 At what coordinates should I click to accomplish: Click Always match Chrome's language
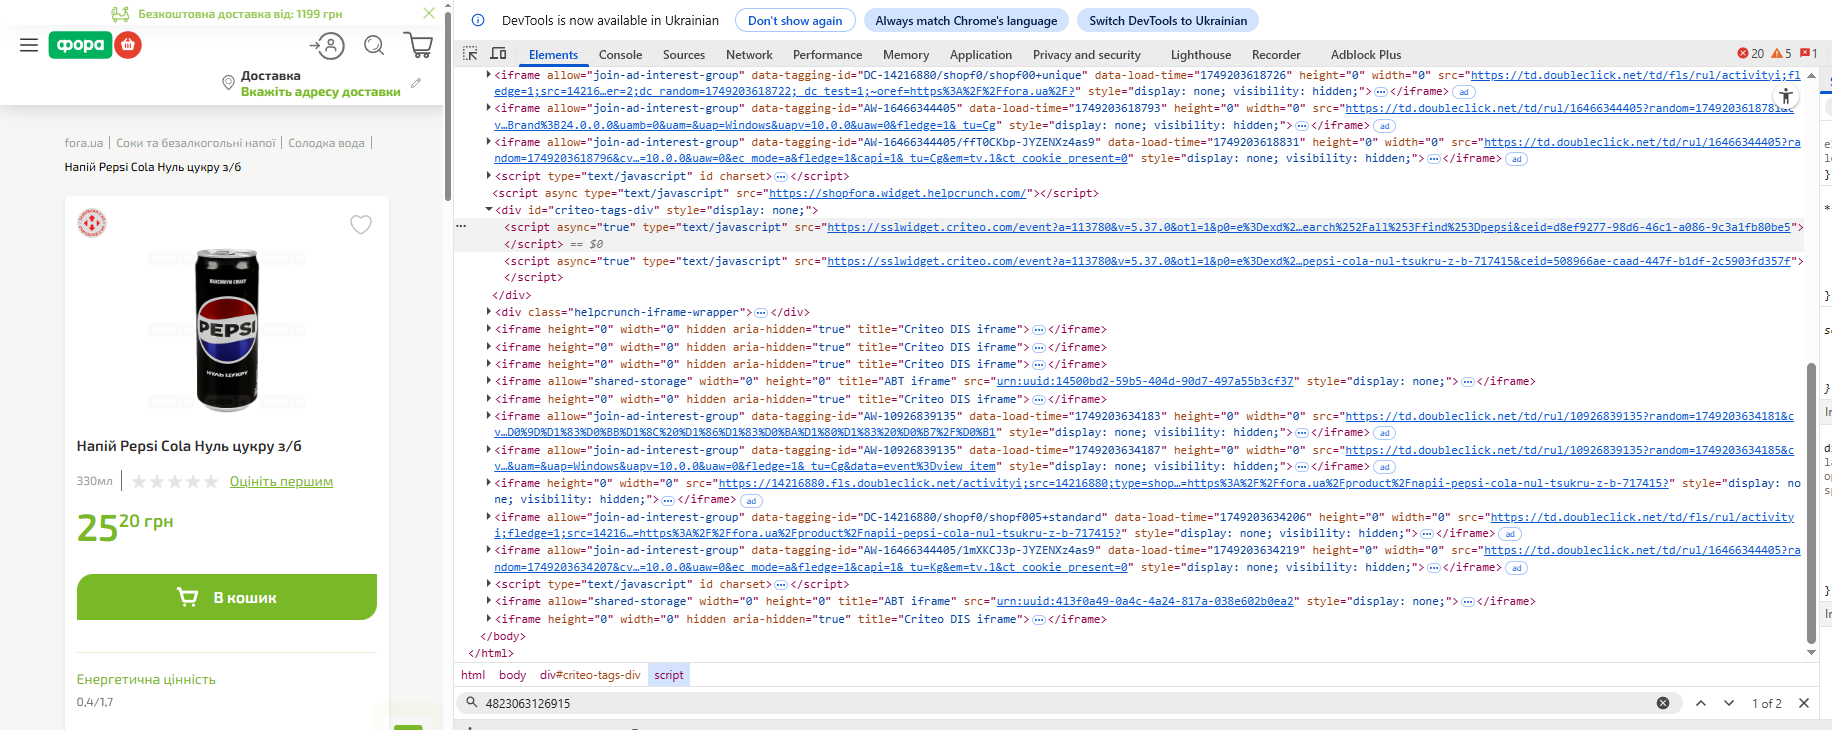point(966,20)
